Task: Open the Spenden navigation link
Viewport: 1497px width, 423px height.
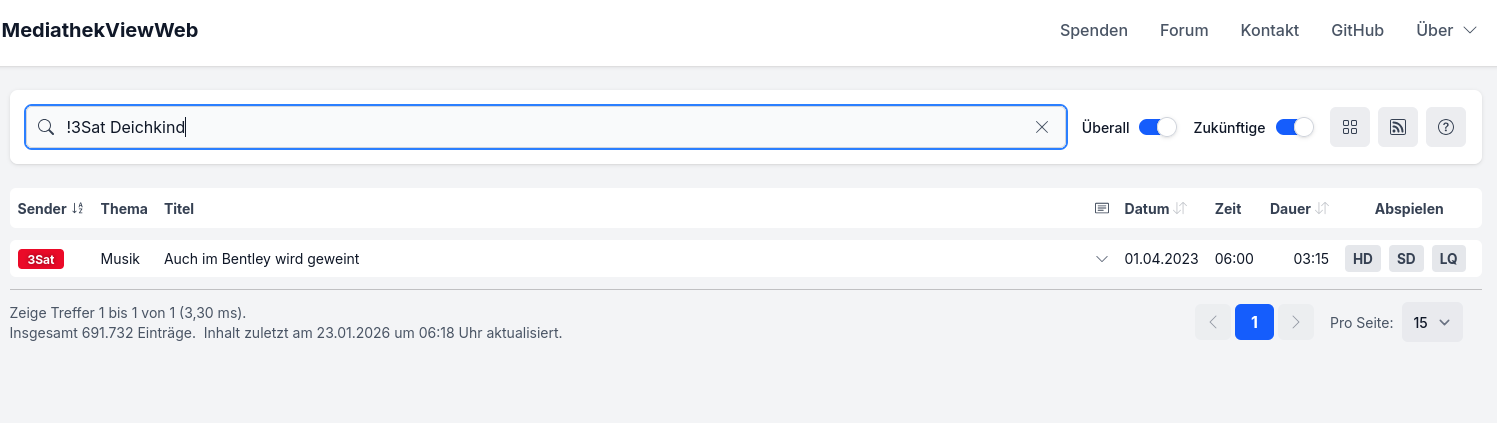Action: [1093, 30]
